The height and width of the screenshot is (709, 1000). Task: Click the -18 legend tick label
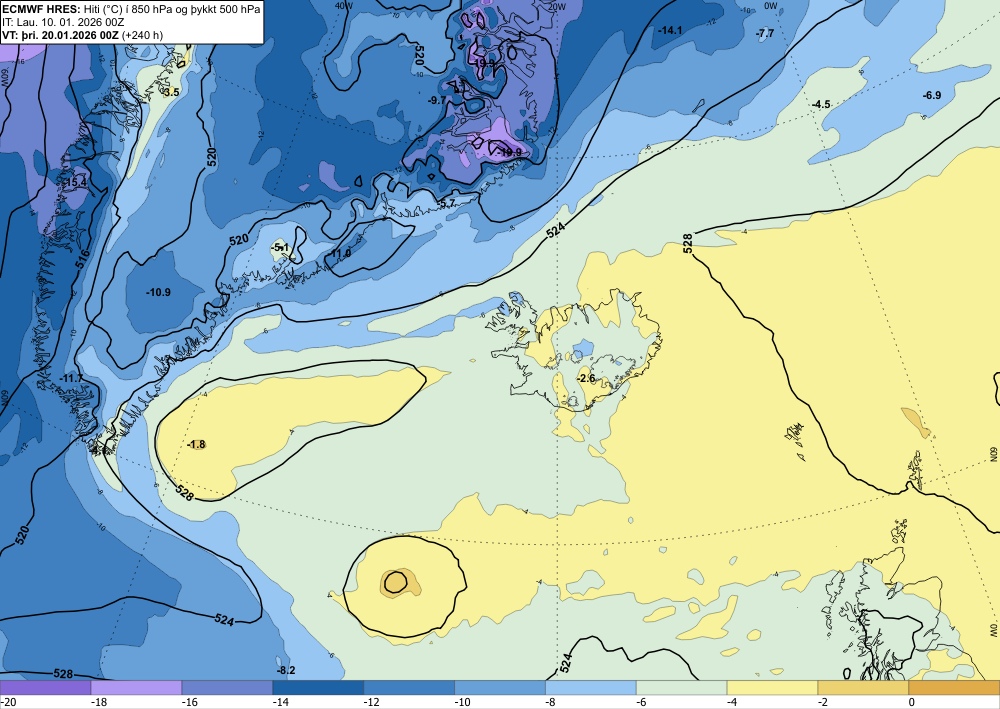(98, 702)
